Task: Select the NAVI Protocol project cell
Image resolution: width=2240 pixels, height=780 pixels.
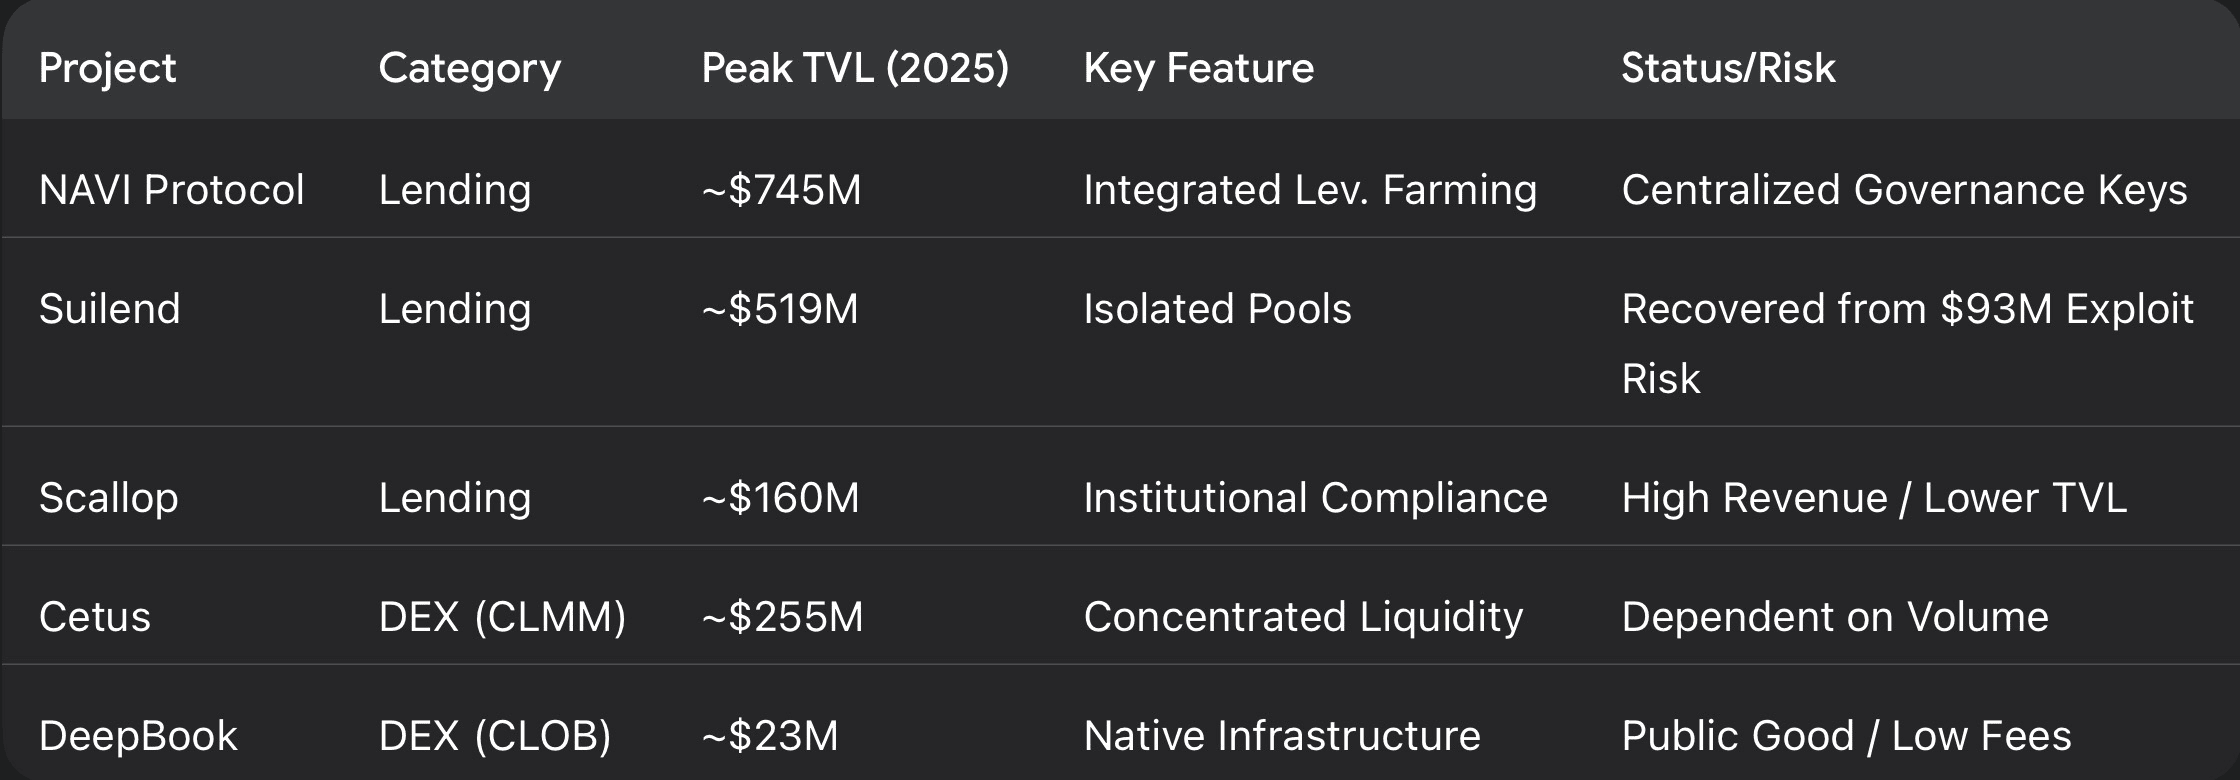Action: [x=171, y=190]
